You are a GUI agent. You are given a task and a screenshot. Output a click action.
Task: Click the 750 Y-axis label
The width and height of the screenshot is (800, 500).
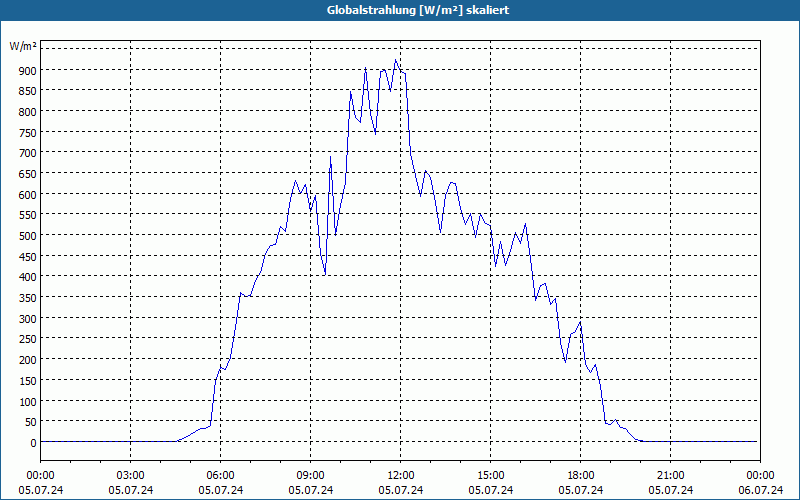[x=29, y=133]
